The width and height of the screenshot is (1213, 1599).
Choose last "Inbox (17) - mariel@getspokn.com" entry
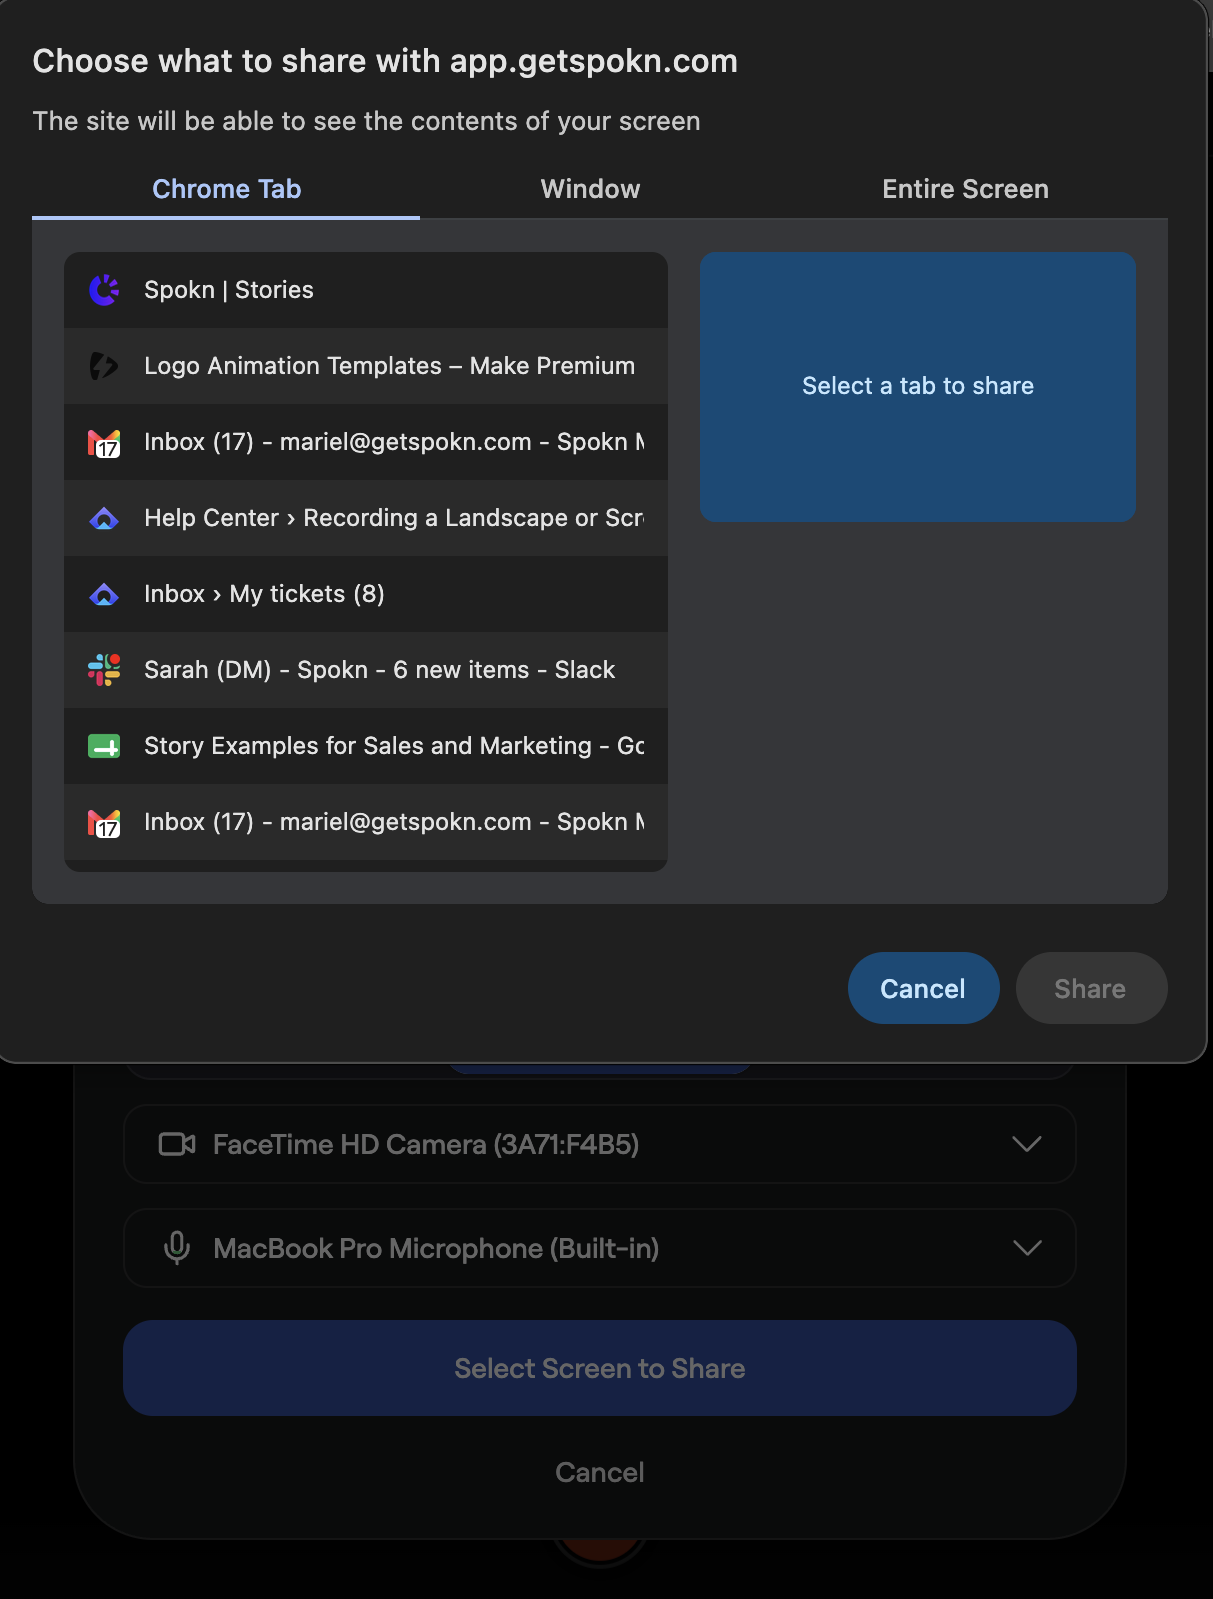(x=366, y=822)
